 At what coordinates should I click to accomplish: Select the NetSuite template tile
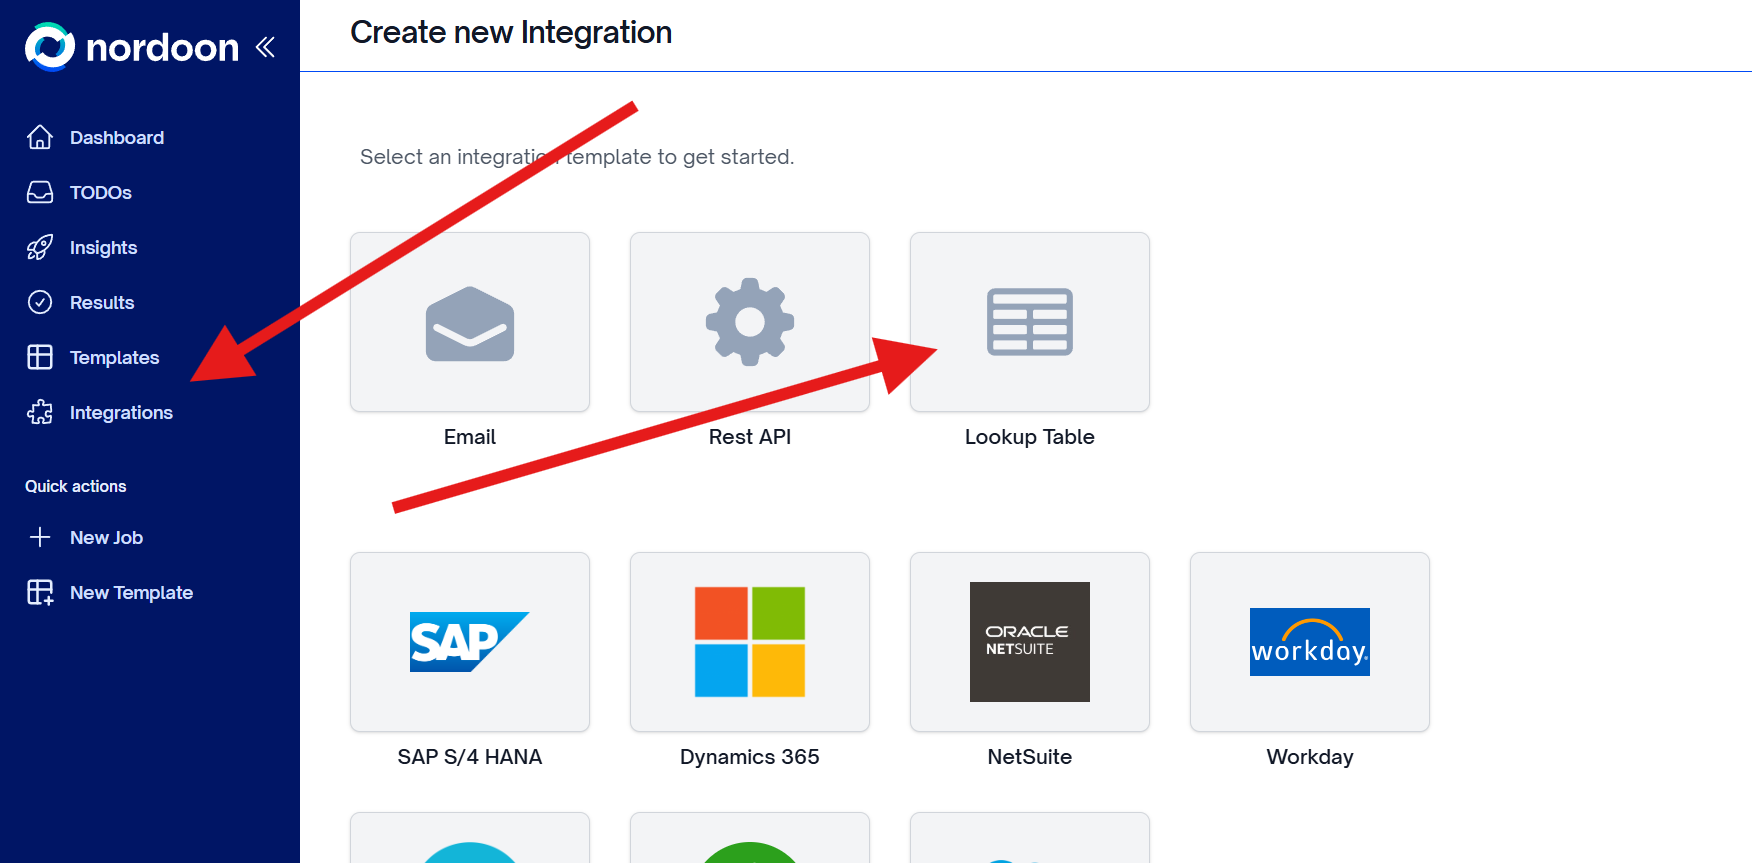point(1029,642)
